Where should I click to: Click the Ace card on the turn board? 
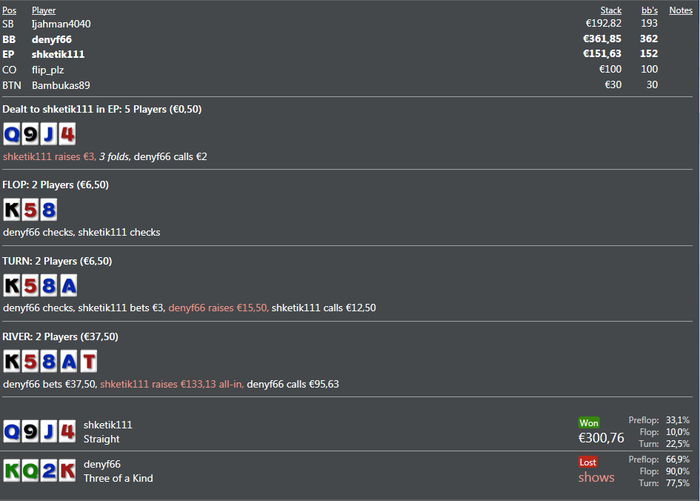point(67,285)
